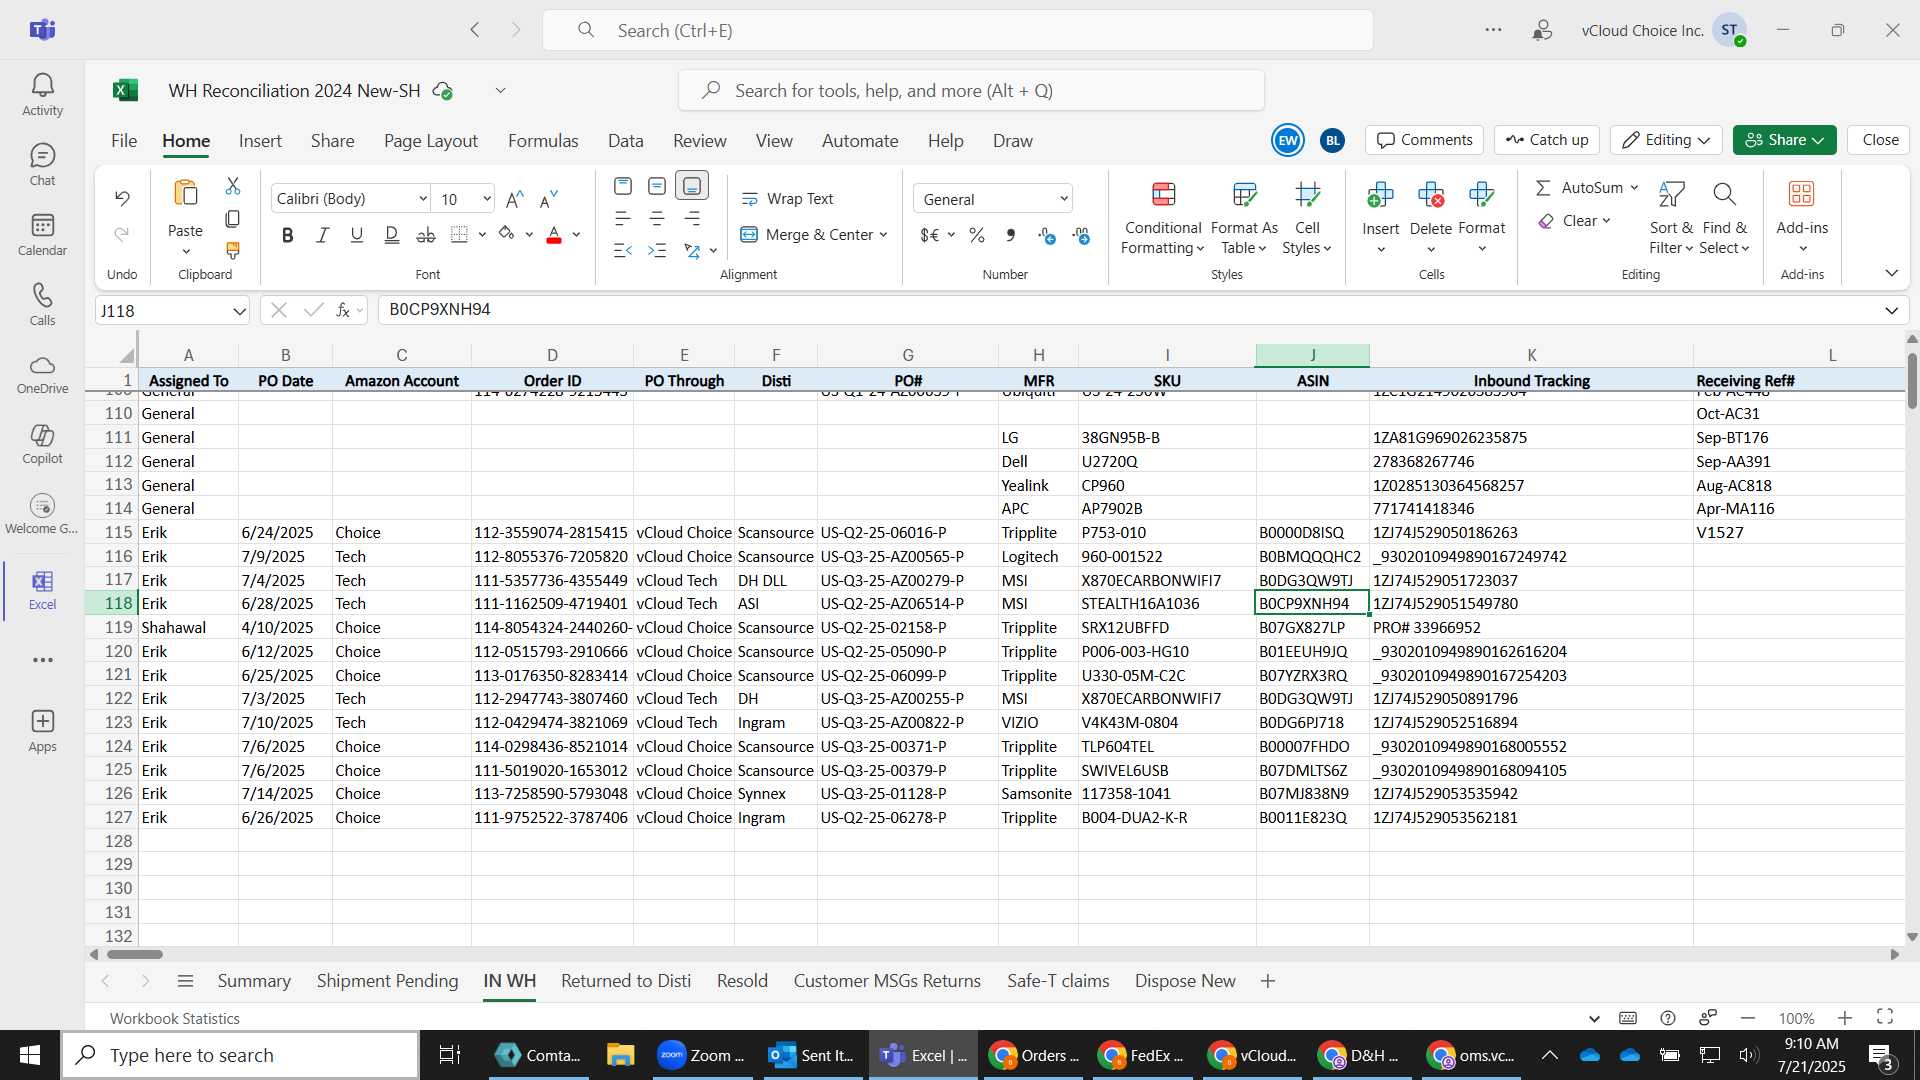Switch to Returned to Disti sheet tab
This screenshot has width=1920, height=1080.
click(626, 981)
